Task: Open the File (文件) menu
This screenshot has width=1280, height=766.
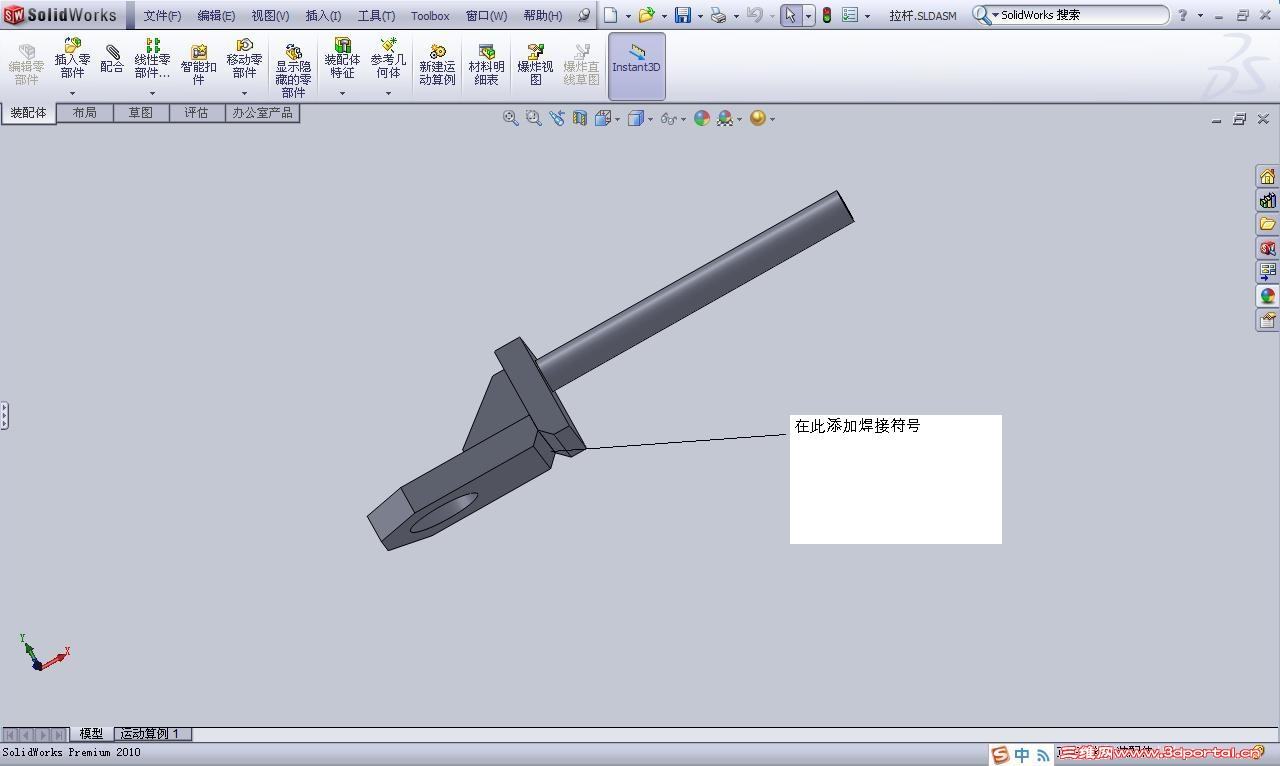Action: pyautogui.click(x=162, y=15)
